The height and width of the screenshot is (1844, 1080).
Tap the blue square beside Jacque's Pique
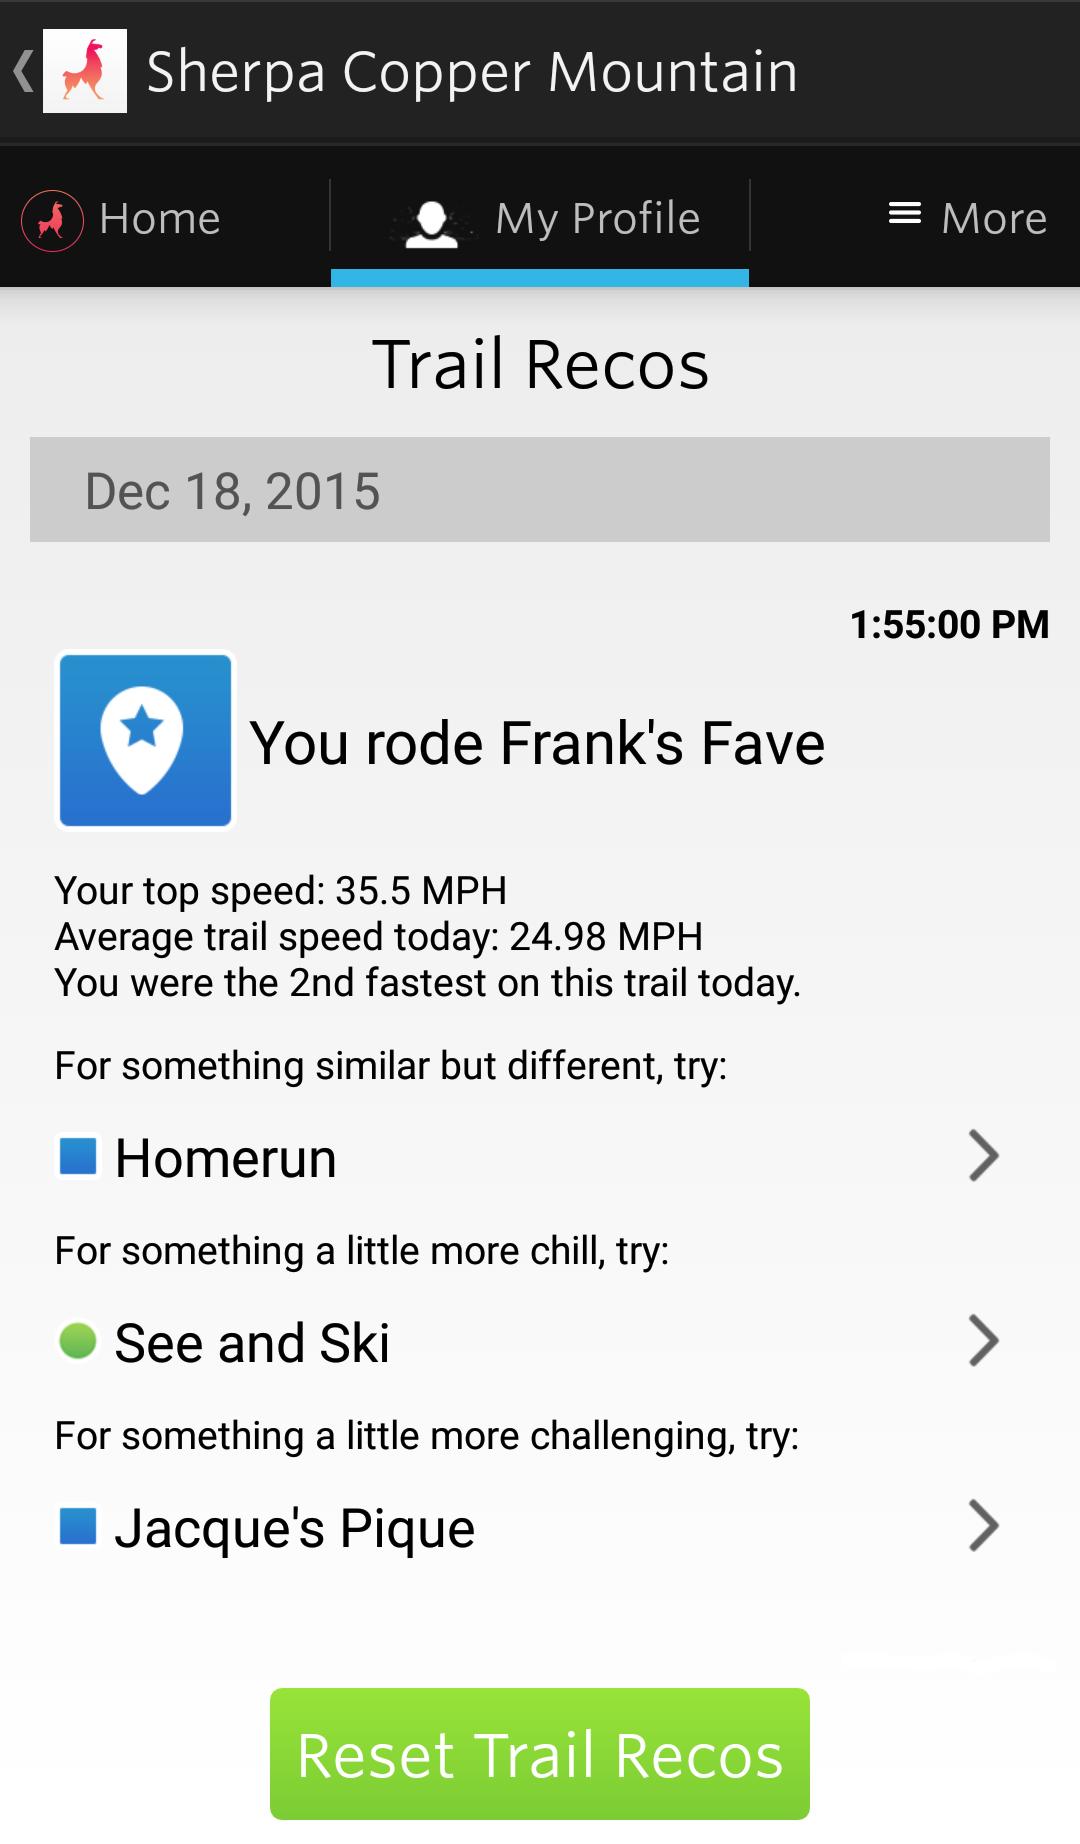click(78, 1526)
